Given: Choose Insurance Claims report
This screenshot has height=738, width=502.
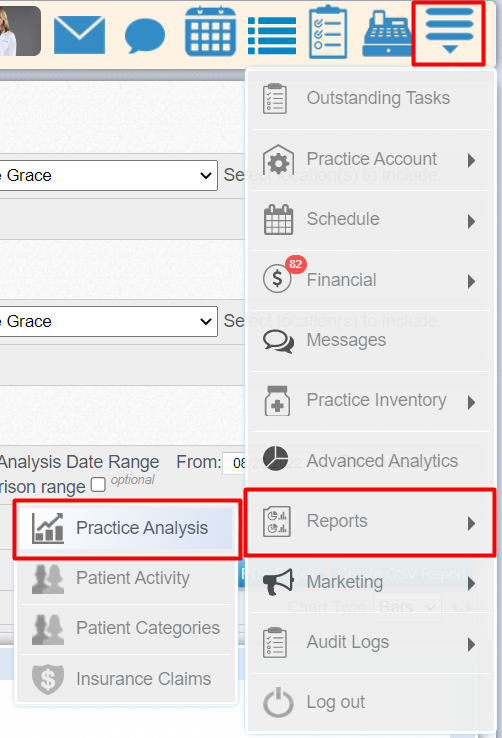Looking at the screenshot, I should pyautogui.click(x=127, y=679).
